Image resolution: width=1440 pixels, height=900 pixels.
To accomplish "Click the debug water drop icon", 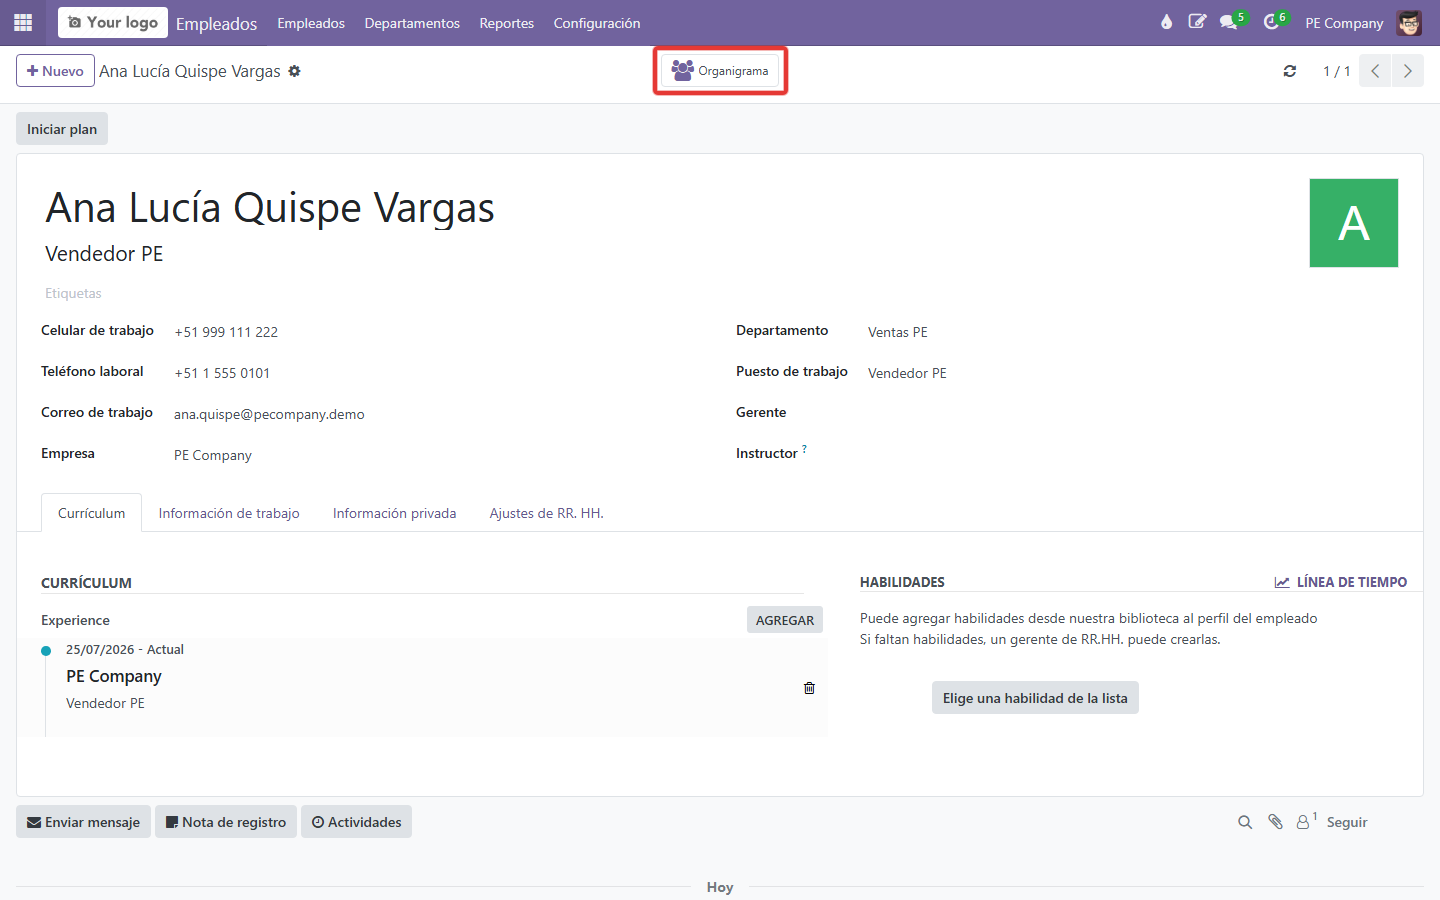I will pos(1166,22).
